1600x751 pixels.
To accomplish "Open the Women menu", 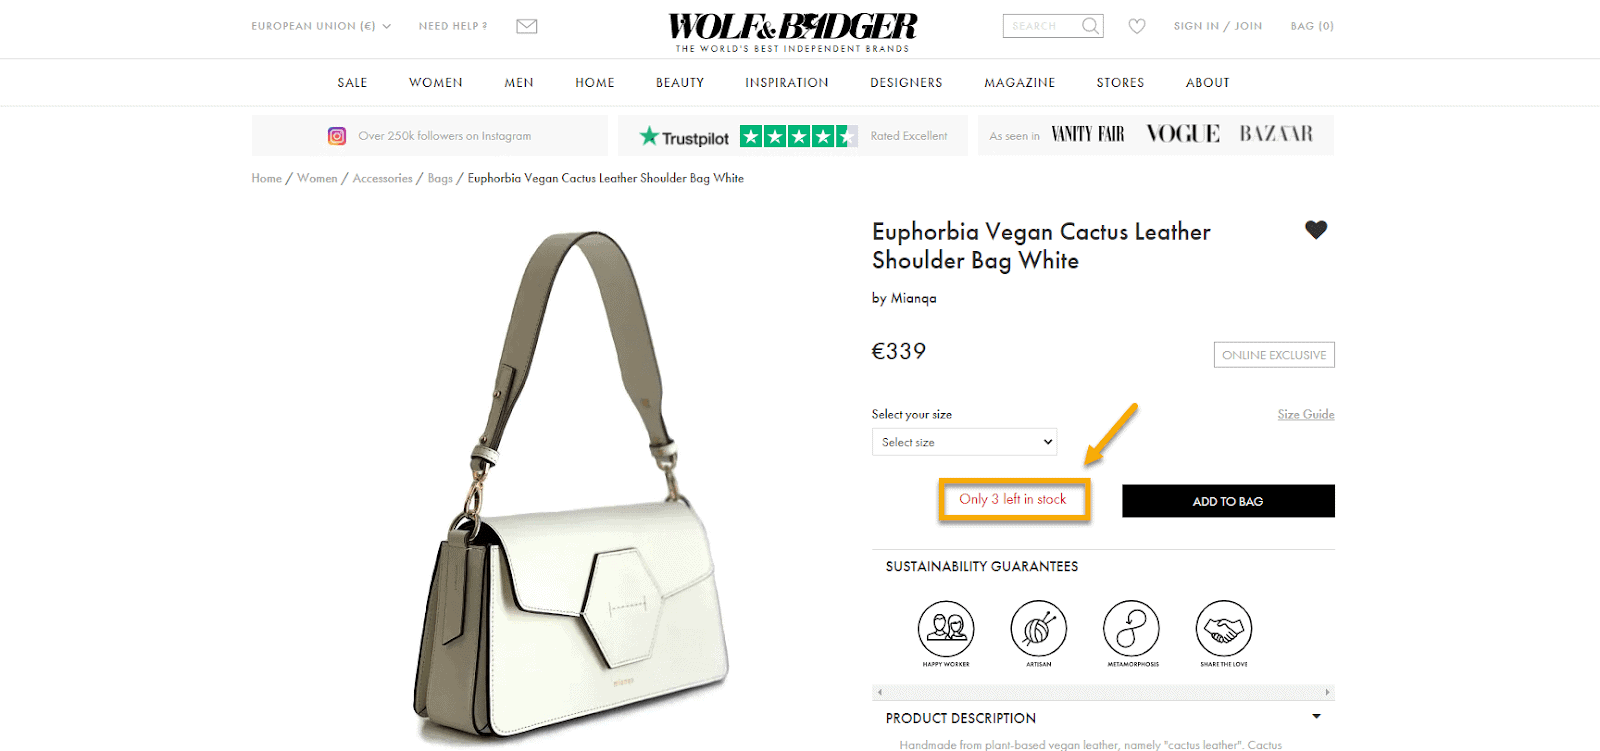I will point(436,83).
